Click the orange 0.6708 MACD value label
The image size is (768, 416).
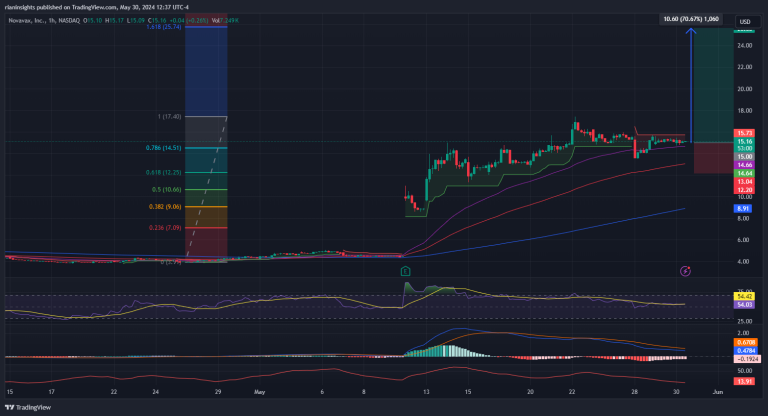pos(744,342)
